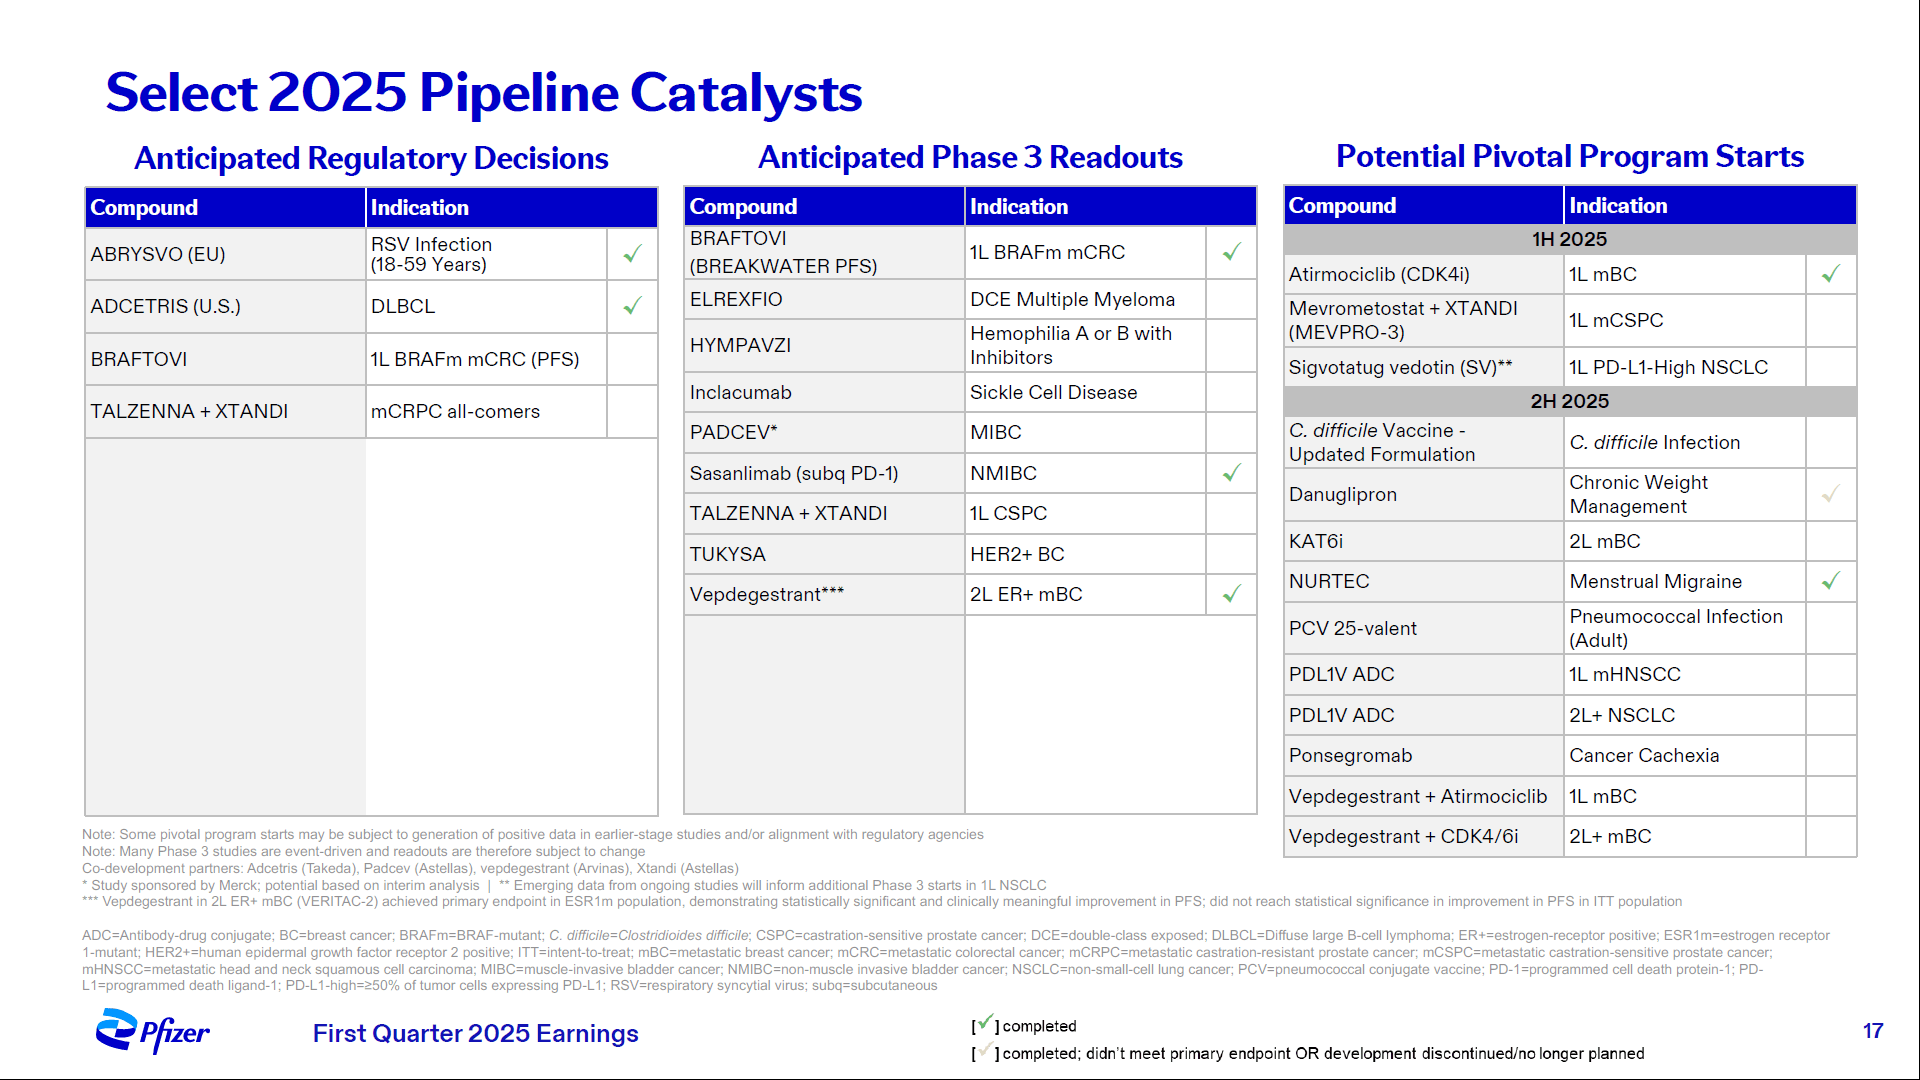
Task: Click the Pfizer logo
Action: click(152, 1031)
